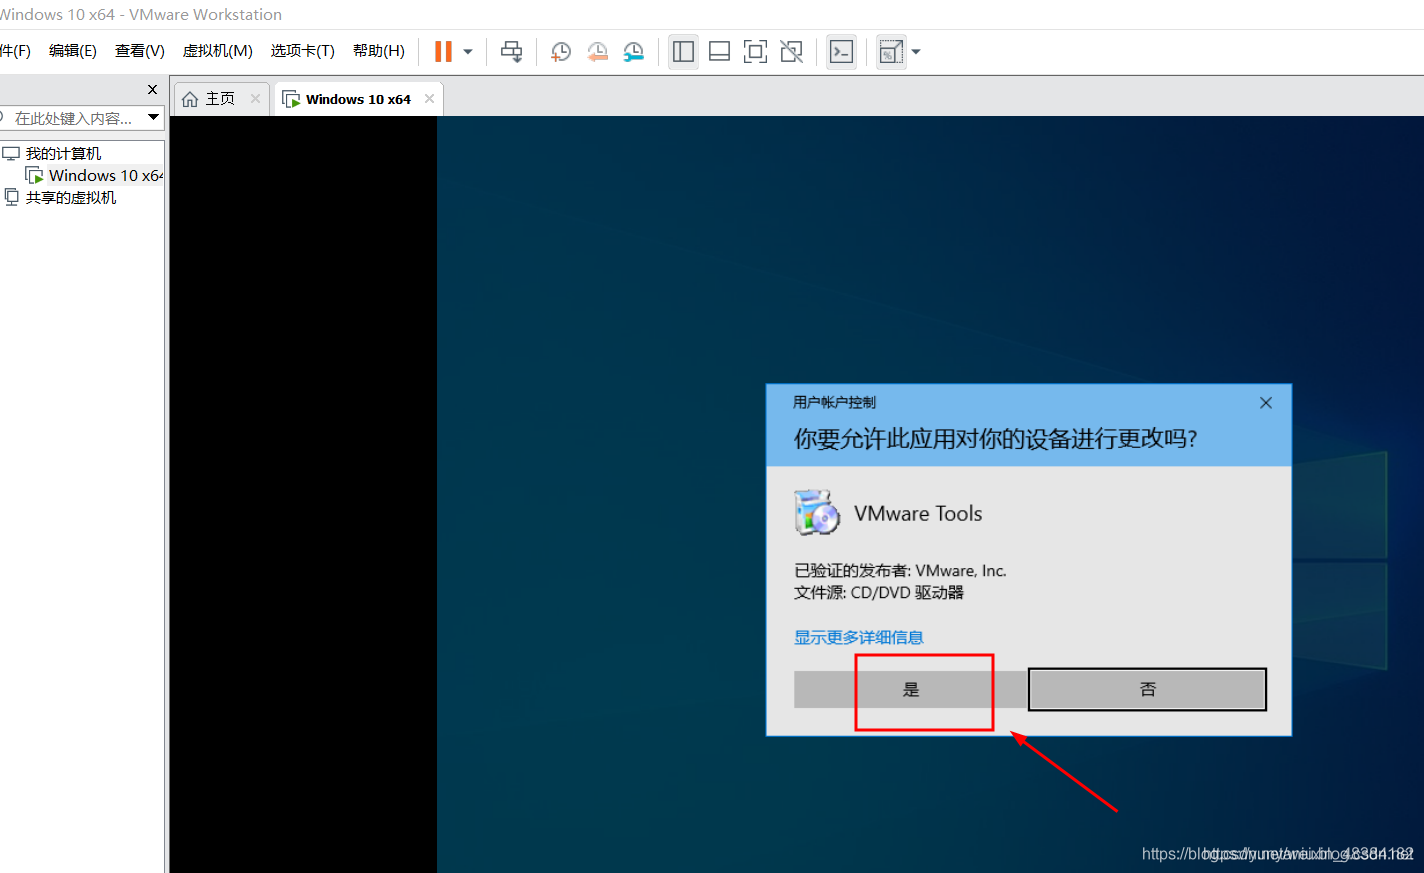Screen dimensions: 1424x873
Task: Select 共享的虚拟机 in the library tree
Action: pyautogui.click(x=71, y=197)
